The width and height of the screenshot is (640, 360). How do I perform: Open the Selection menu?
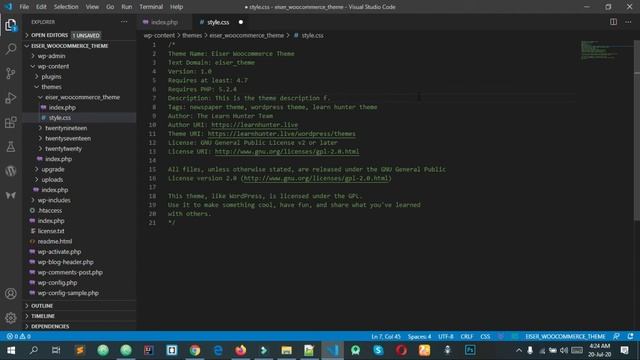click(66, 7)
